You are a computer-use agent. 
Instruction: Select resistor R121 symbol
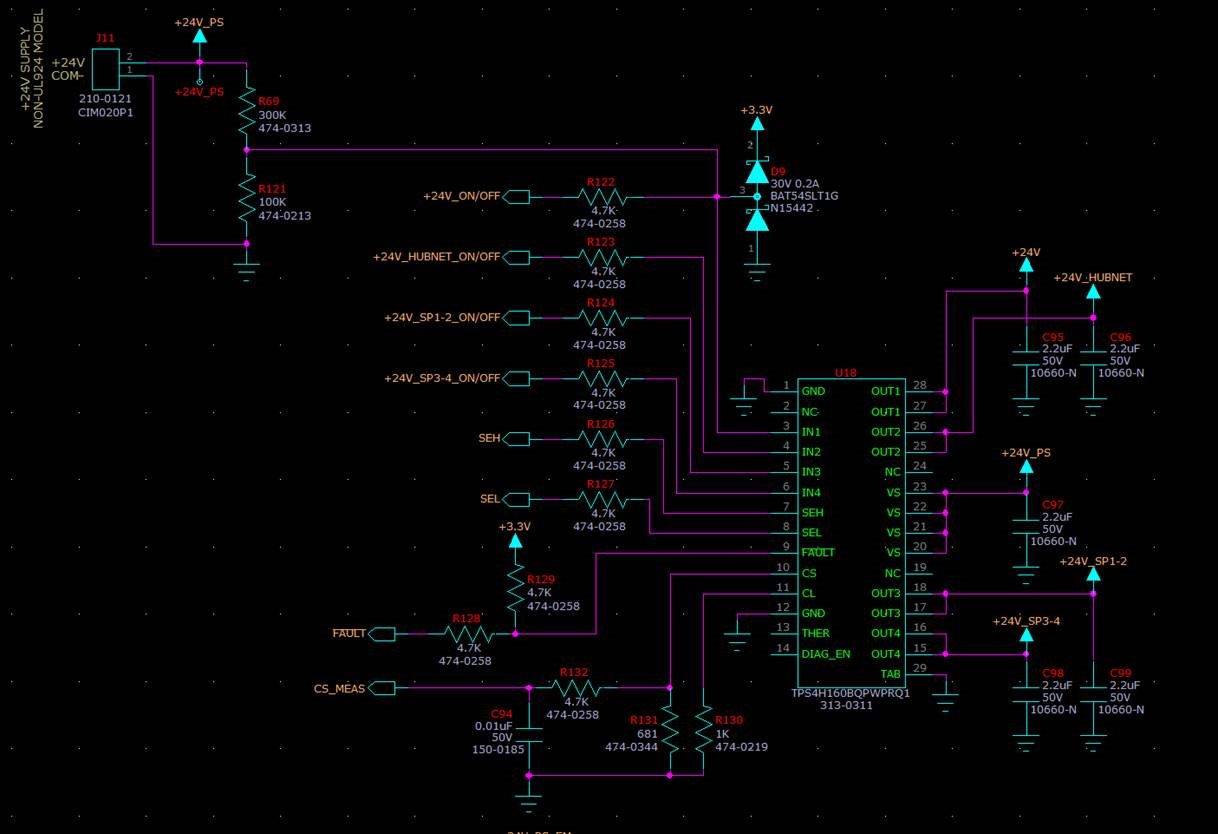pos(247,196)
